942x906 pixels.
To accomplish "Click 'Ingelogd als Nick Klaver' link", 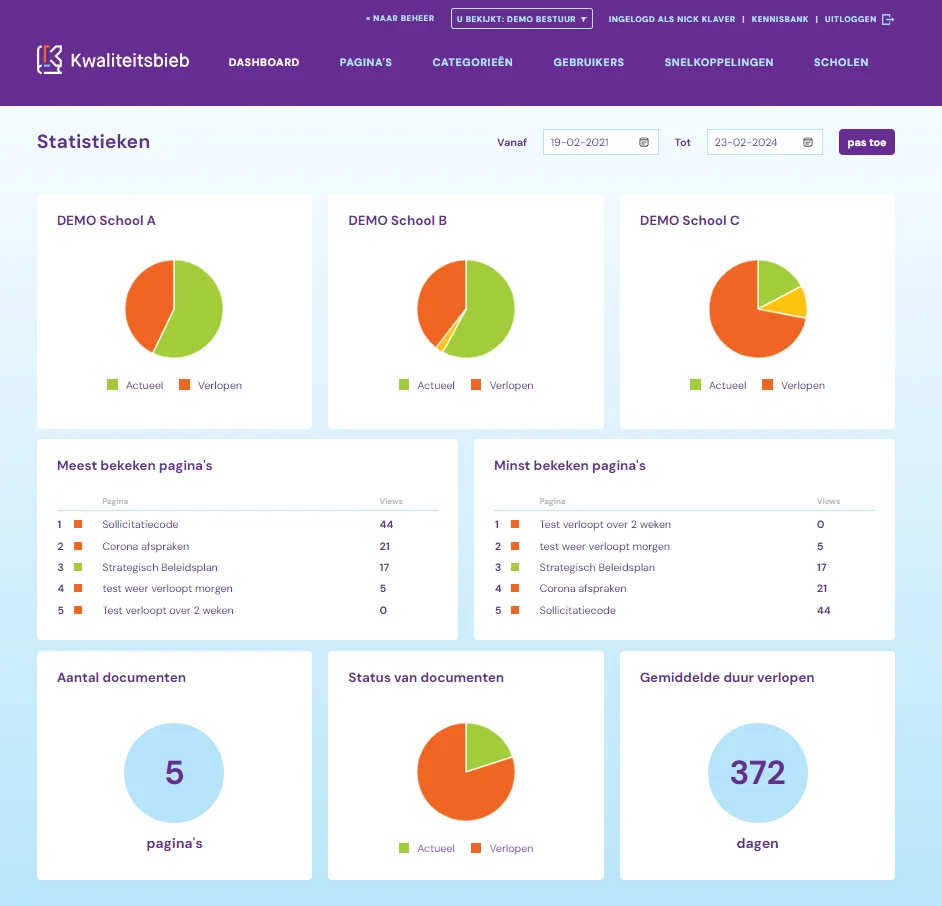I will click(x=672, y=19).
